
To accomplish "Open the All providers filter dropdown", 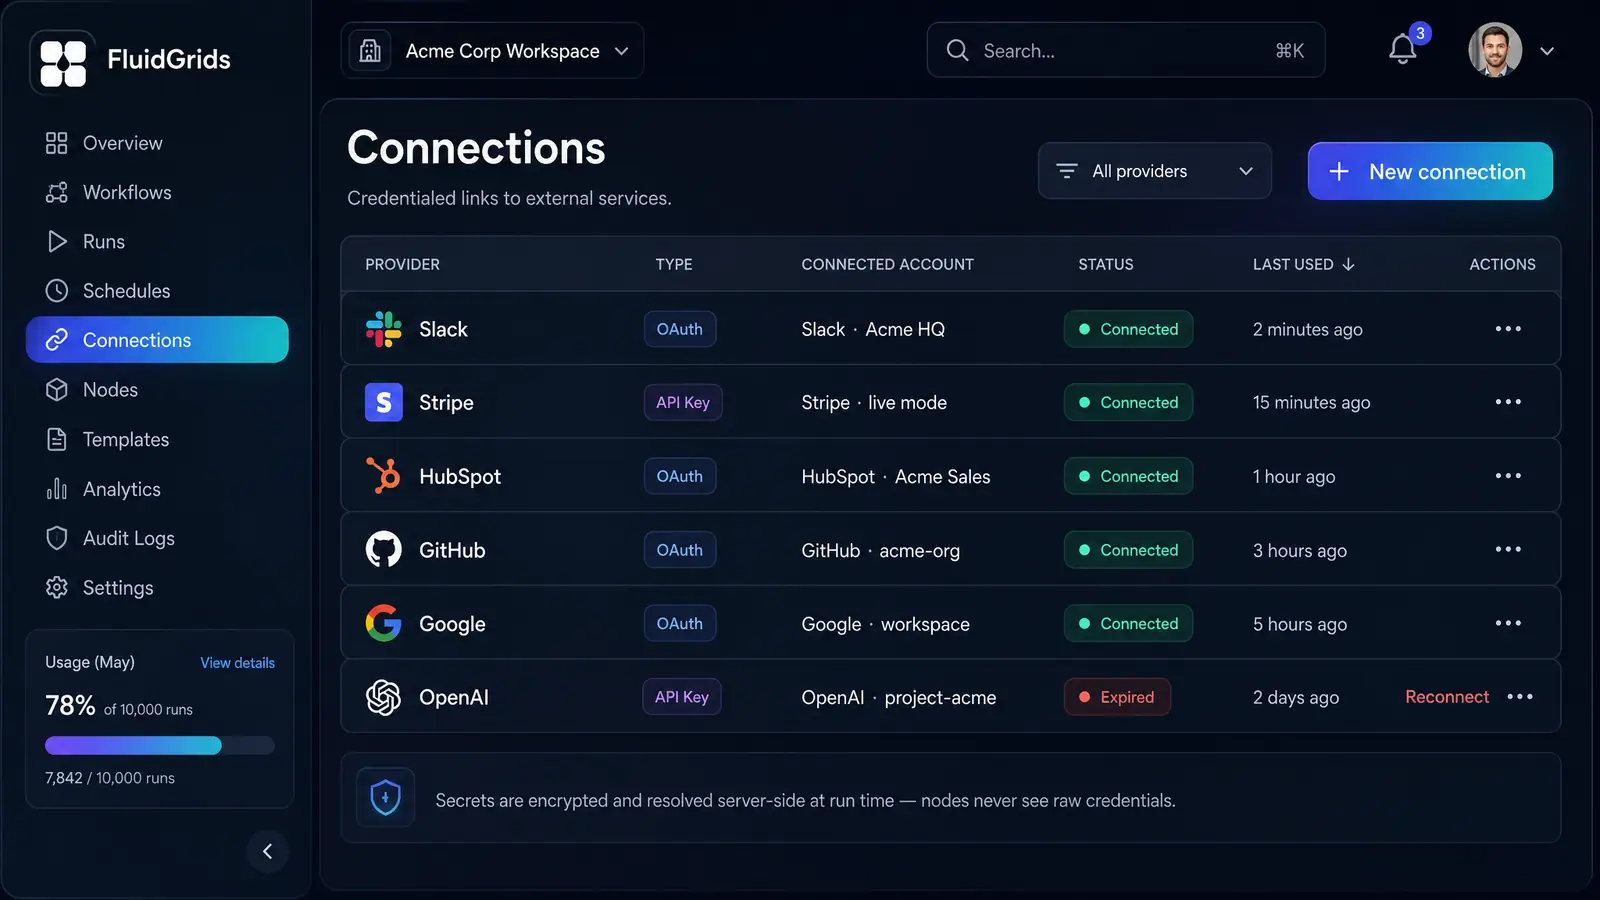I will point(1154,171).
